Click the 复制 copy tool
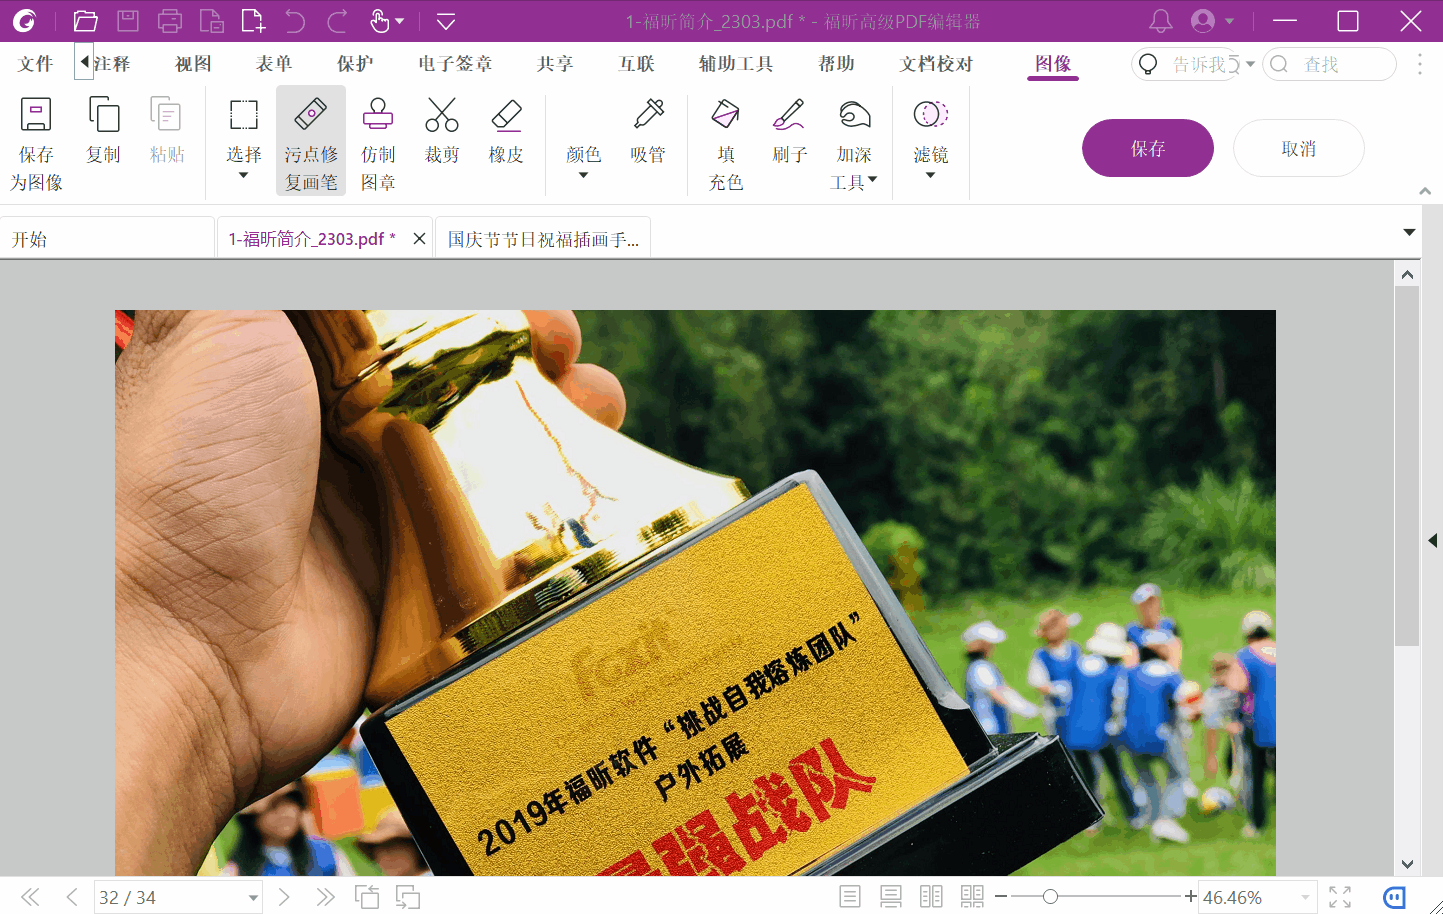Viewport: 1443px width, 914px height. (x=103, y=130)
